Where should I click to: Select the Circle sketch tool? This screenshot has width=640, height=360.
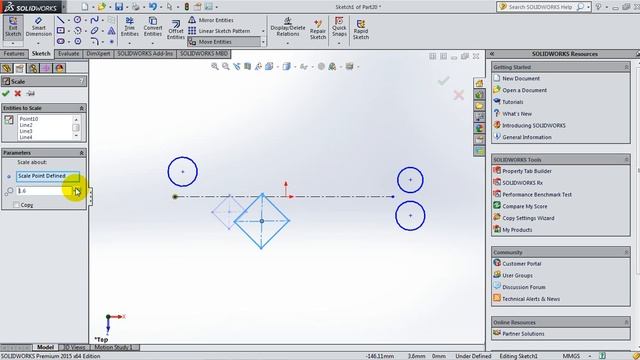77,20
